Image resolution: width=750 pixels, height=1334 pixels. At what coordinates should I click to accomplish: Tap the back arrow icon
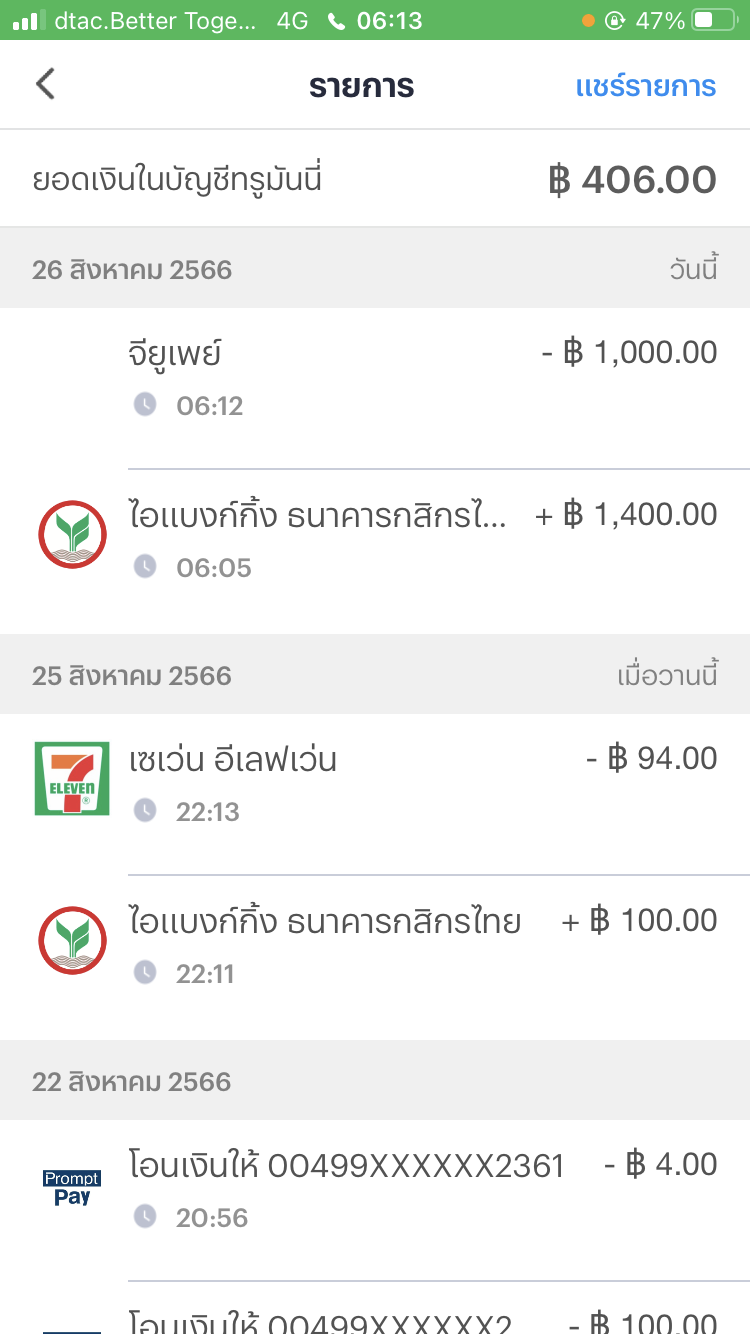pos(45,84)
